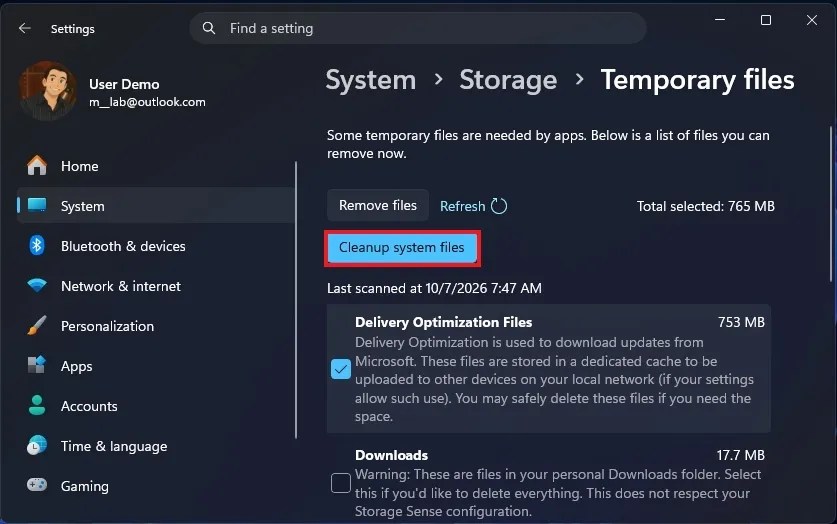837x524 pixels.
Task: Go to System breadcrumb
Action: pyautogui.click(x=370, y=80)
